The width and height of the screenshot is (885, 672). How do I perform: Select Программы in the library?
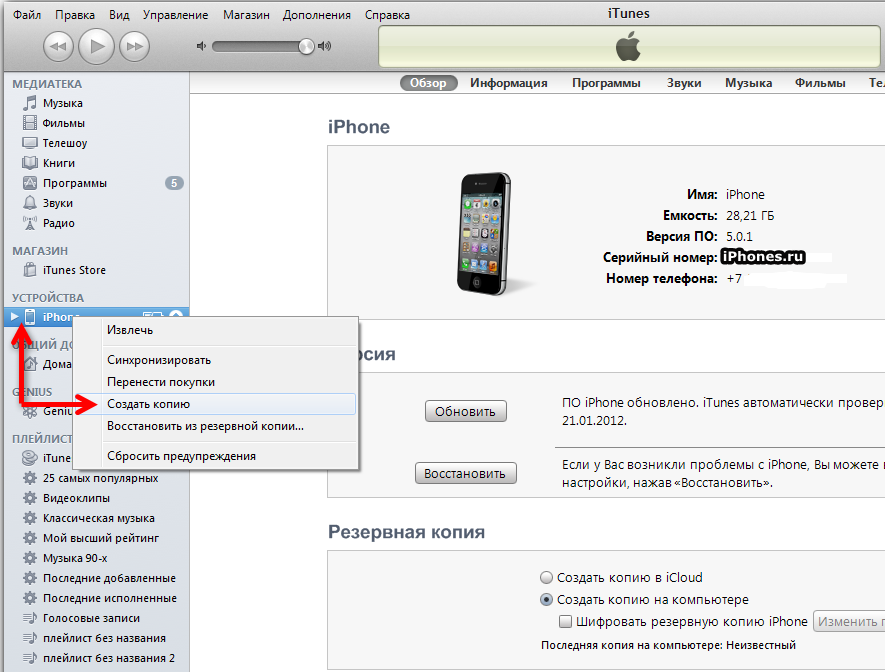click(75, 183)
